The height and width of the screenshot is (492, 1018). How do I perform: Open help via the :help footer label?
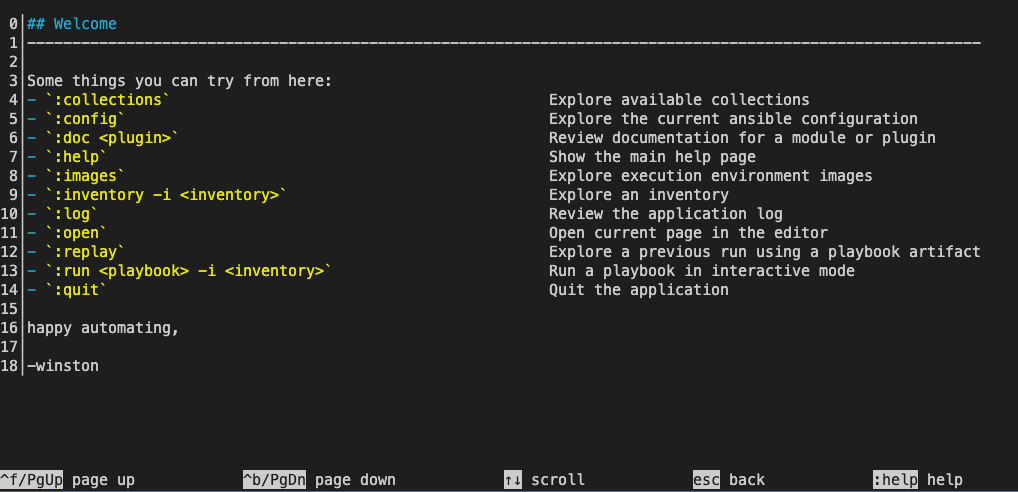point(895,480)
